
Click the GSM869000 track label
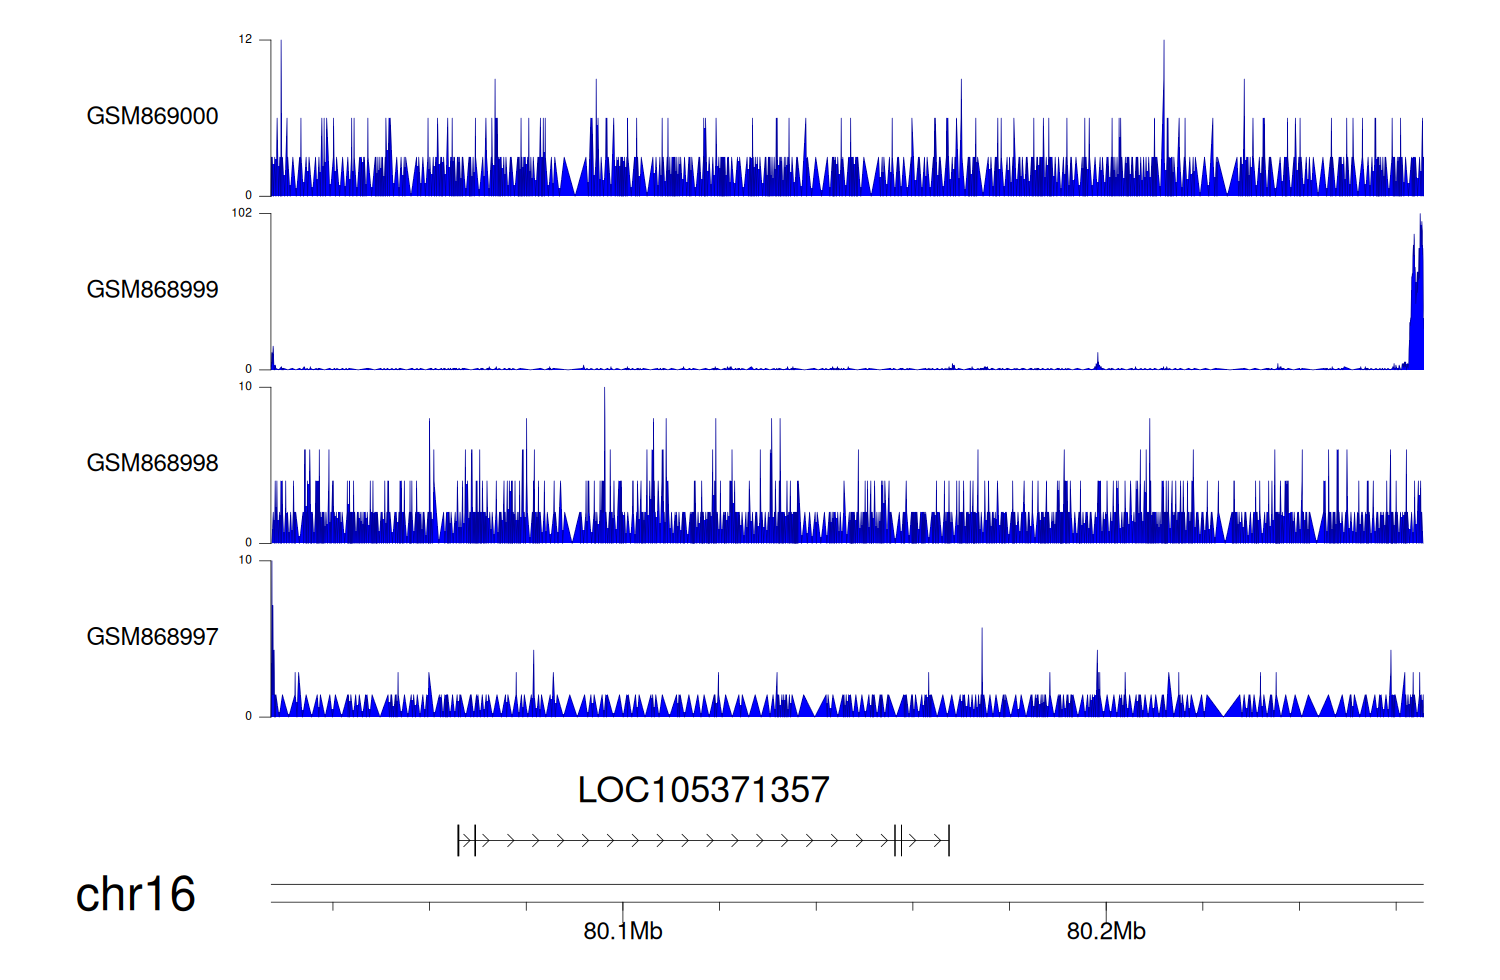coord(152,116)
